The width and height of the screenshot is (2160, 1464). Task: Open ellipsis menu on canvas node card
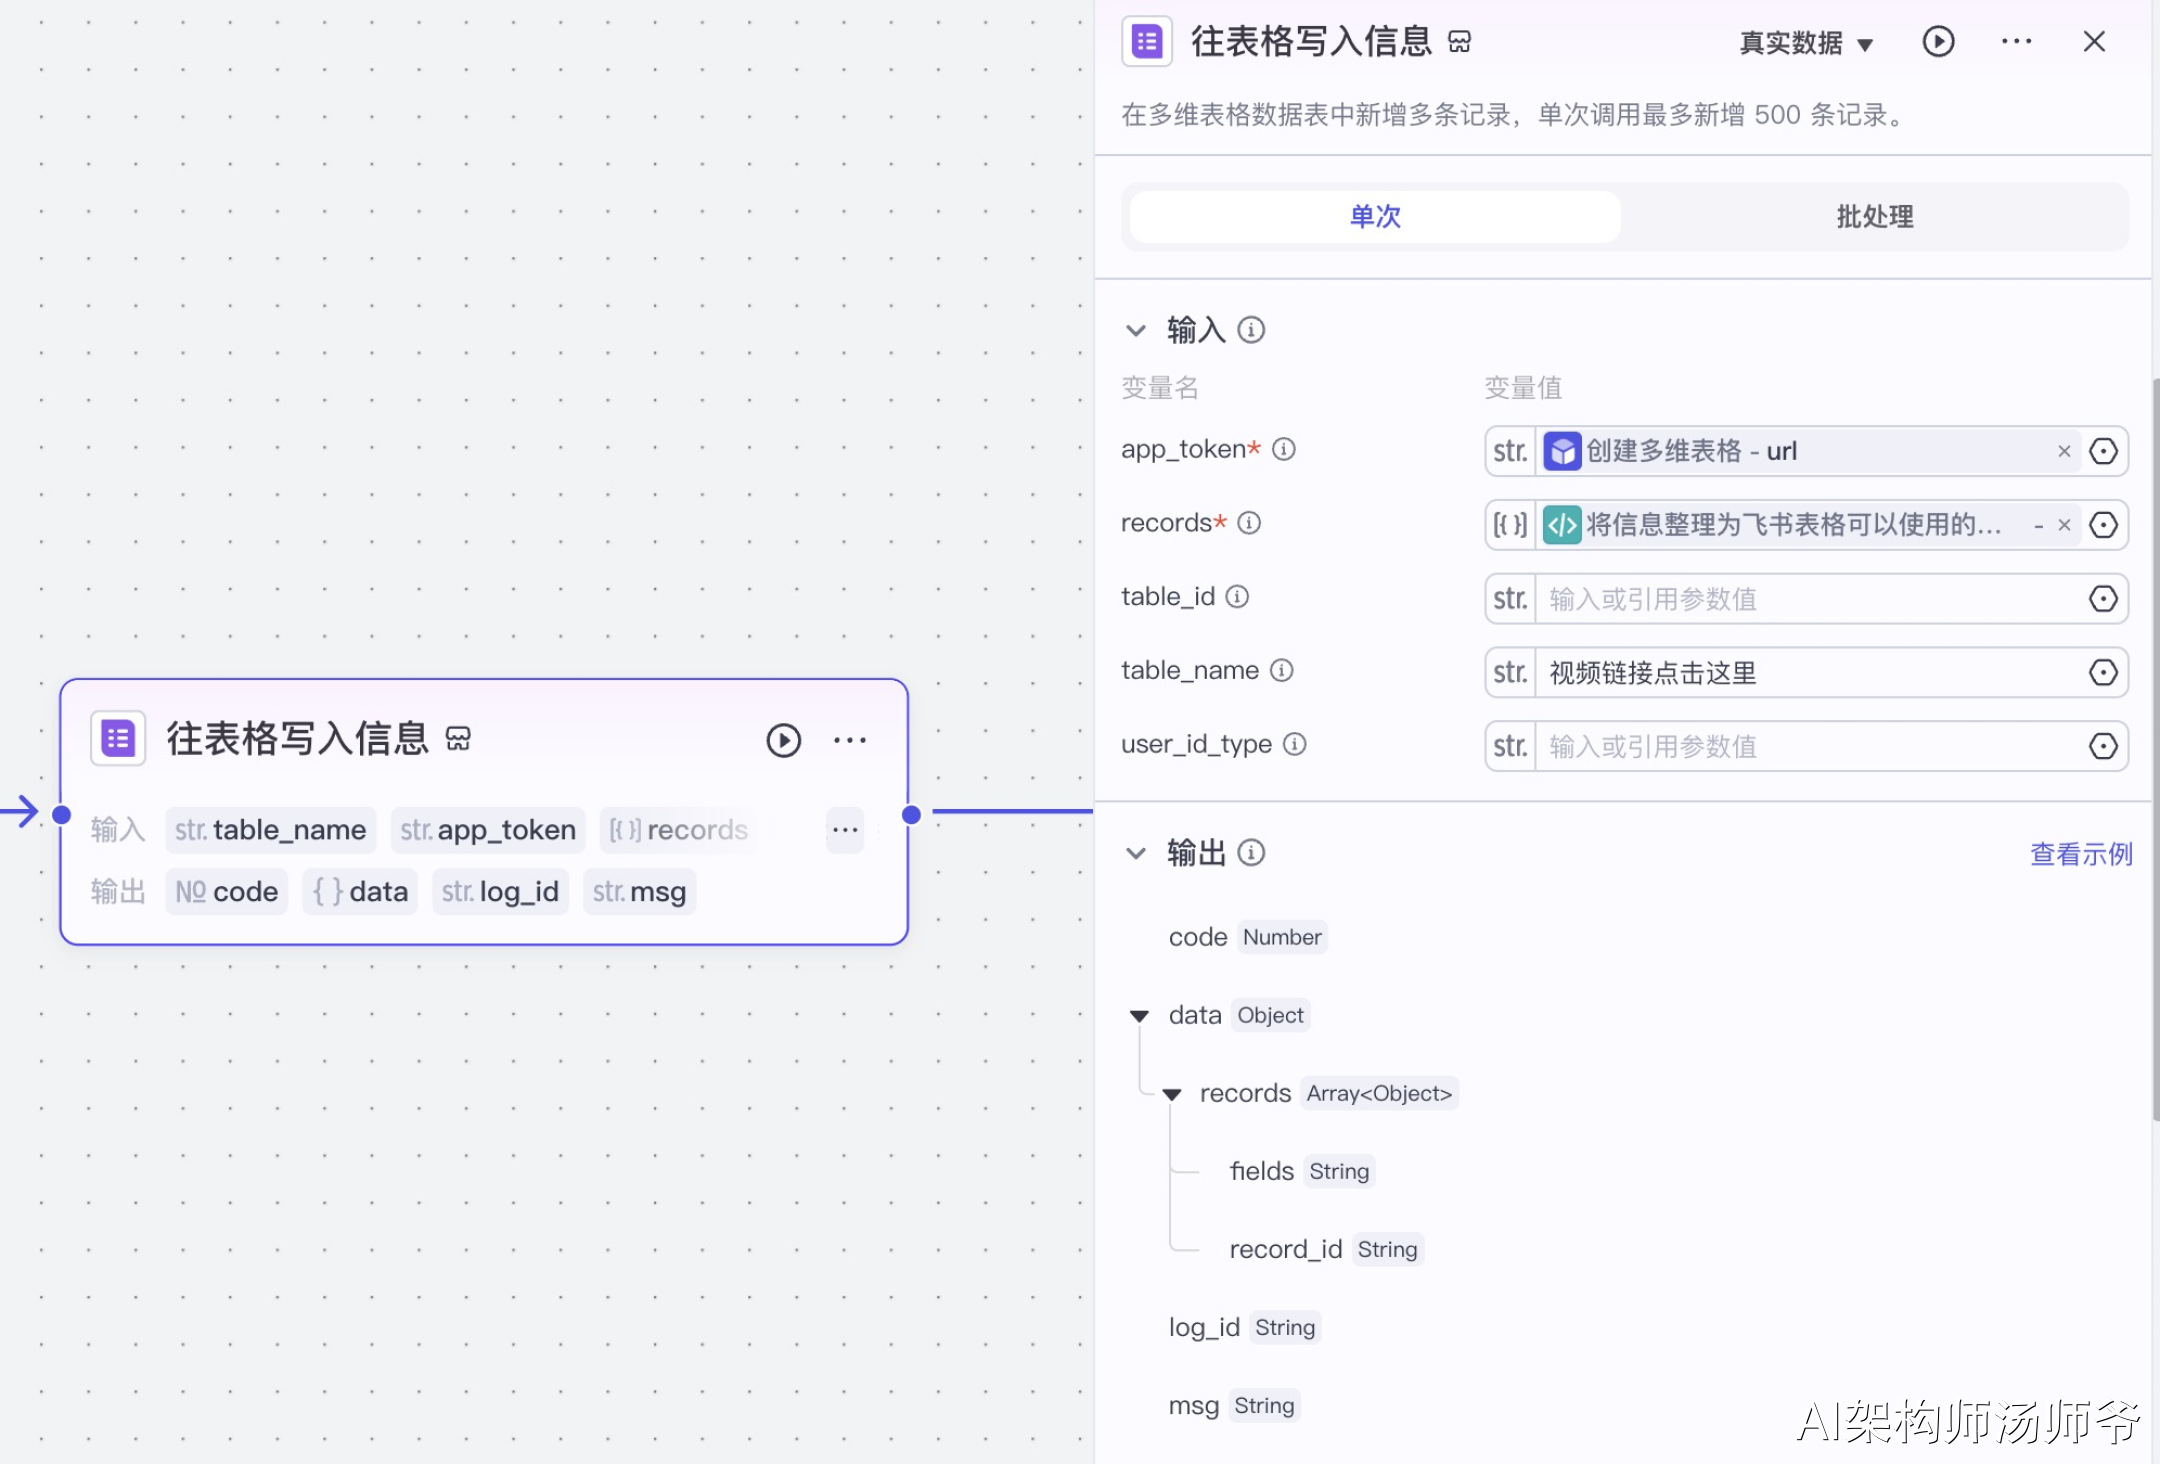click(850, 740)
